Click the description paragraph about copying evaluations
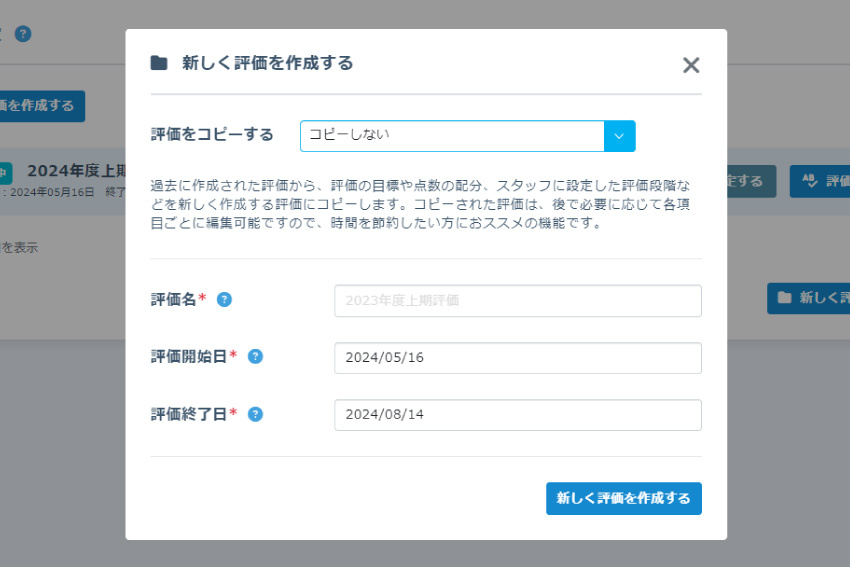Viewport: 850px width, 567px height. click(420, 204)
